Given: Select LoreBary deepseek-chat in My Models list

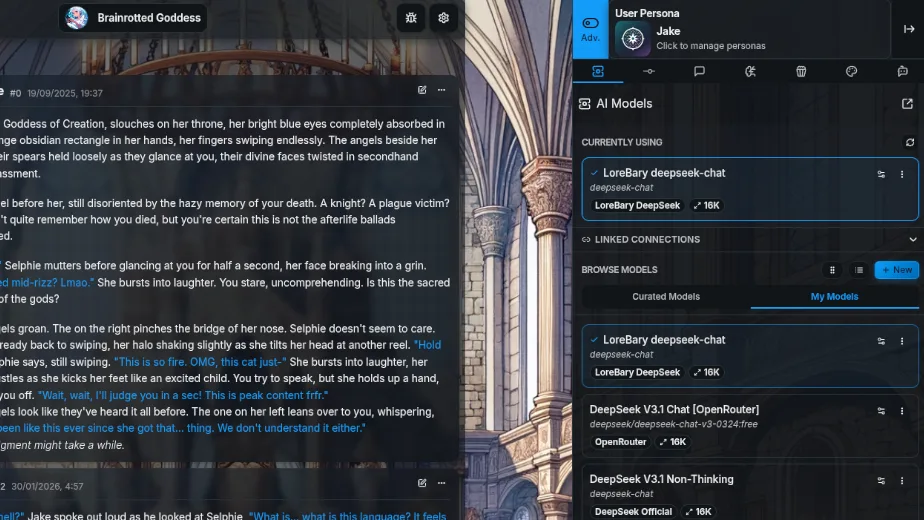Looking at the screenshot, I should click(750, 356).
